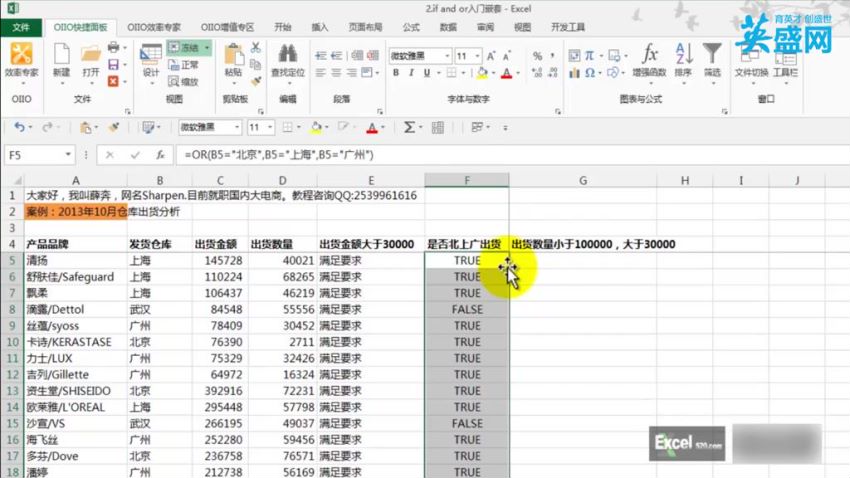The width and height of the screenshot is (850, 478).
Task: Click the ribbon save floppy icon
Action: (x=113, y=65)
